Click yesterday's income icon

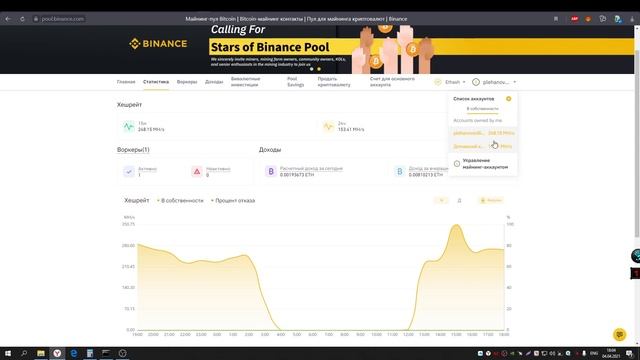tap(400, 171)
